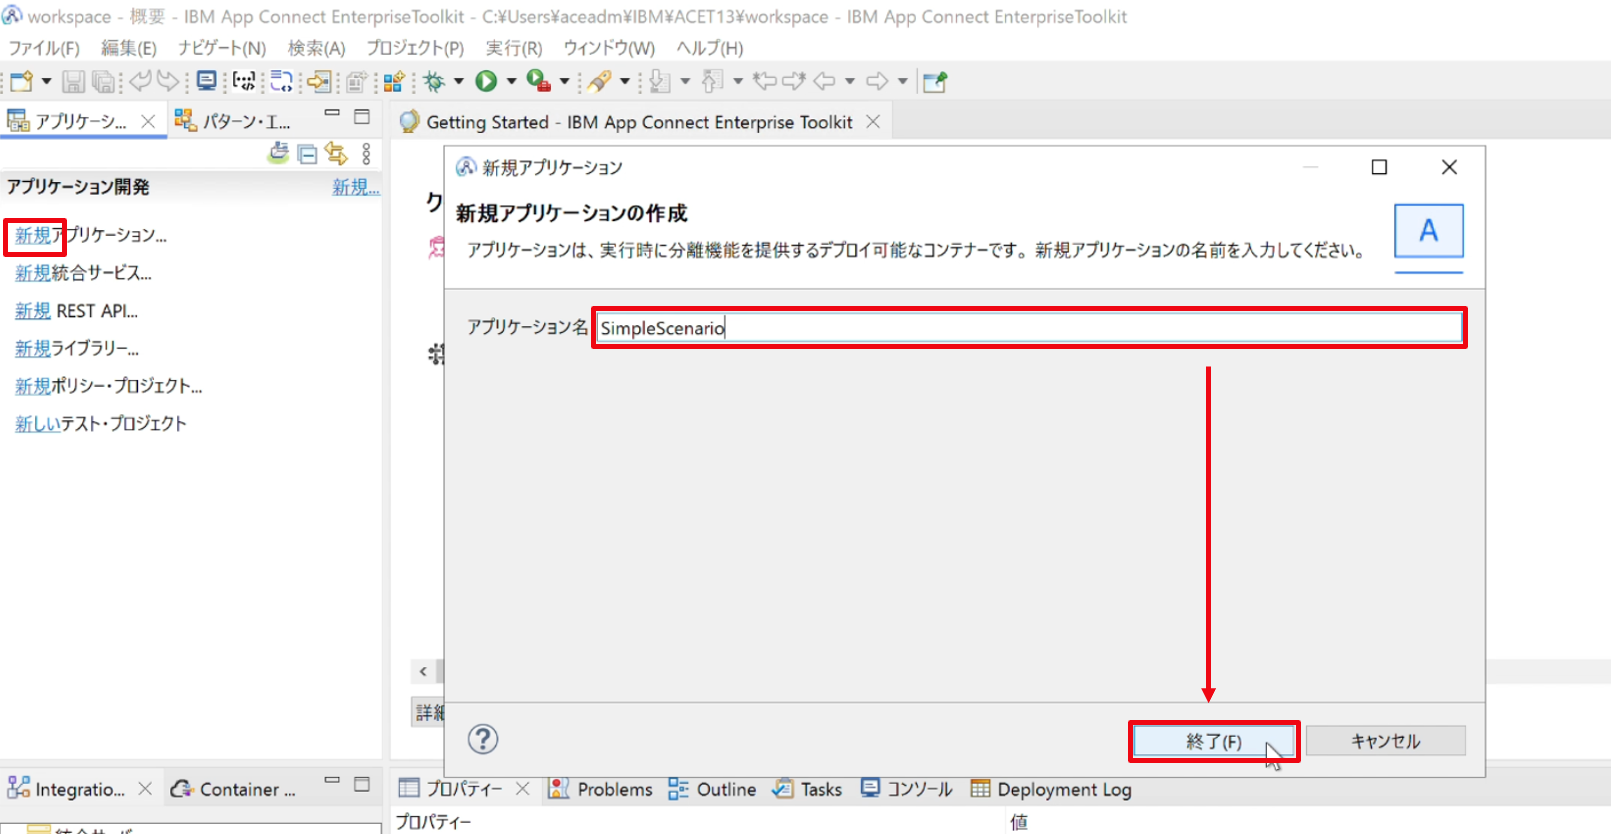Switch to the Deployment Log tab
This screenshot has width=1611, height=834.
pyautogui.click(x=1051, y=789)
